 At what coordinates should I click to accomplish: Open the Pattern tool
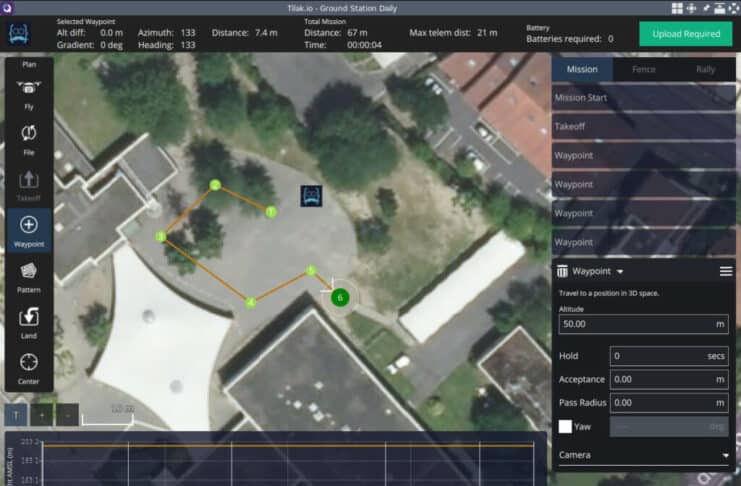[x=28, y=278]
